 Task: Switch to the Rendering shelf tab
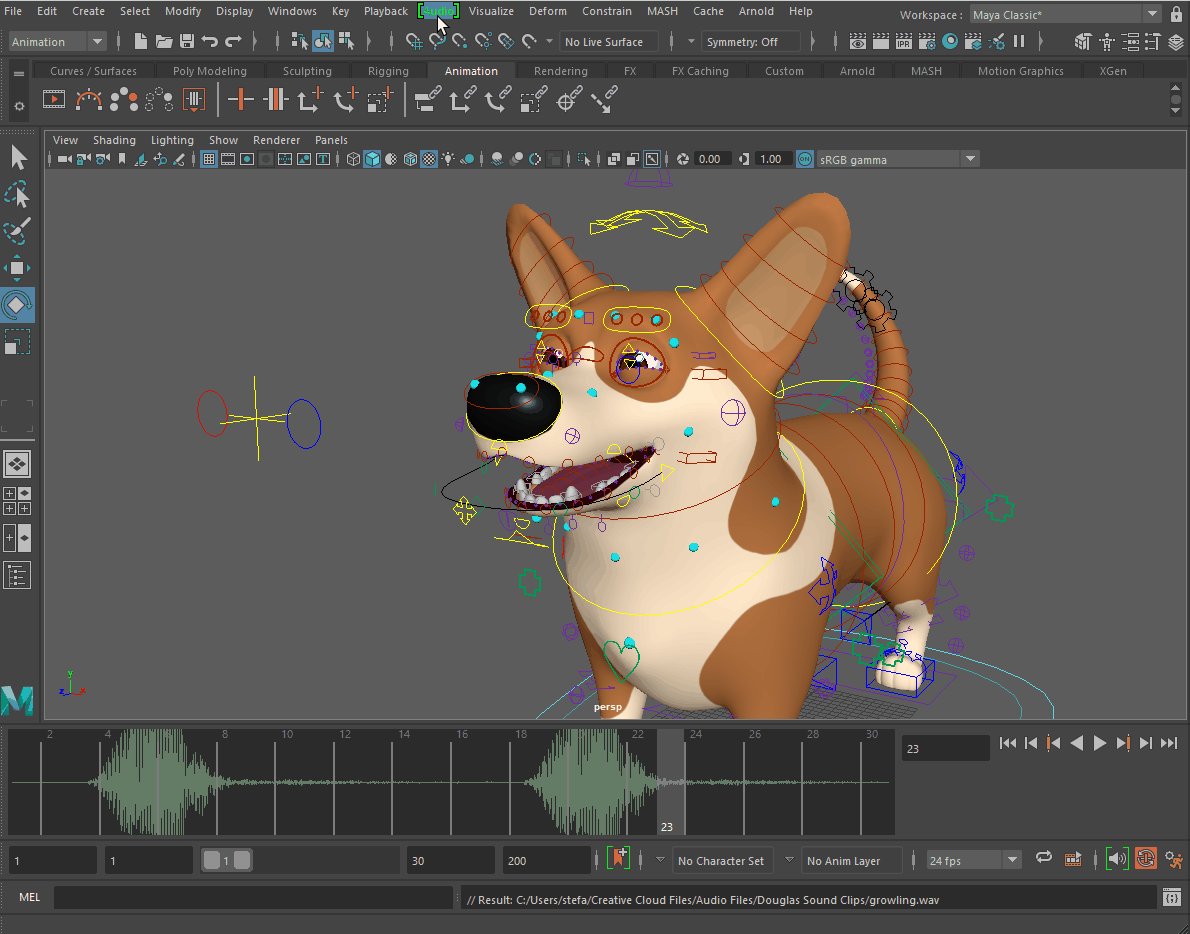pyautogui.click(x=560, y=70)
